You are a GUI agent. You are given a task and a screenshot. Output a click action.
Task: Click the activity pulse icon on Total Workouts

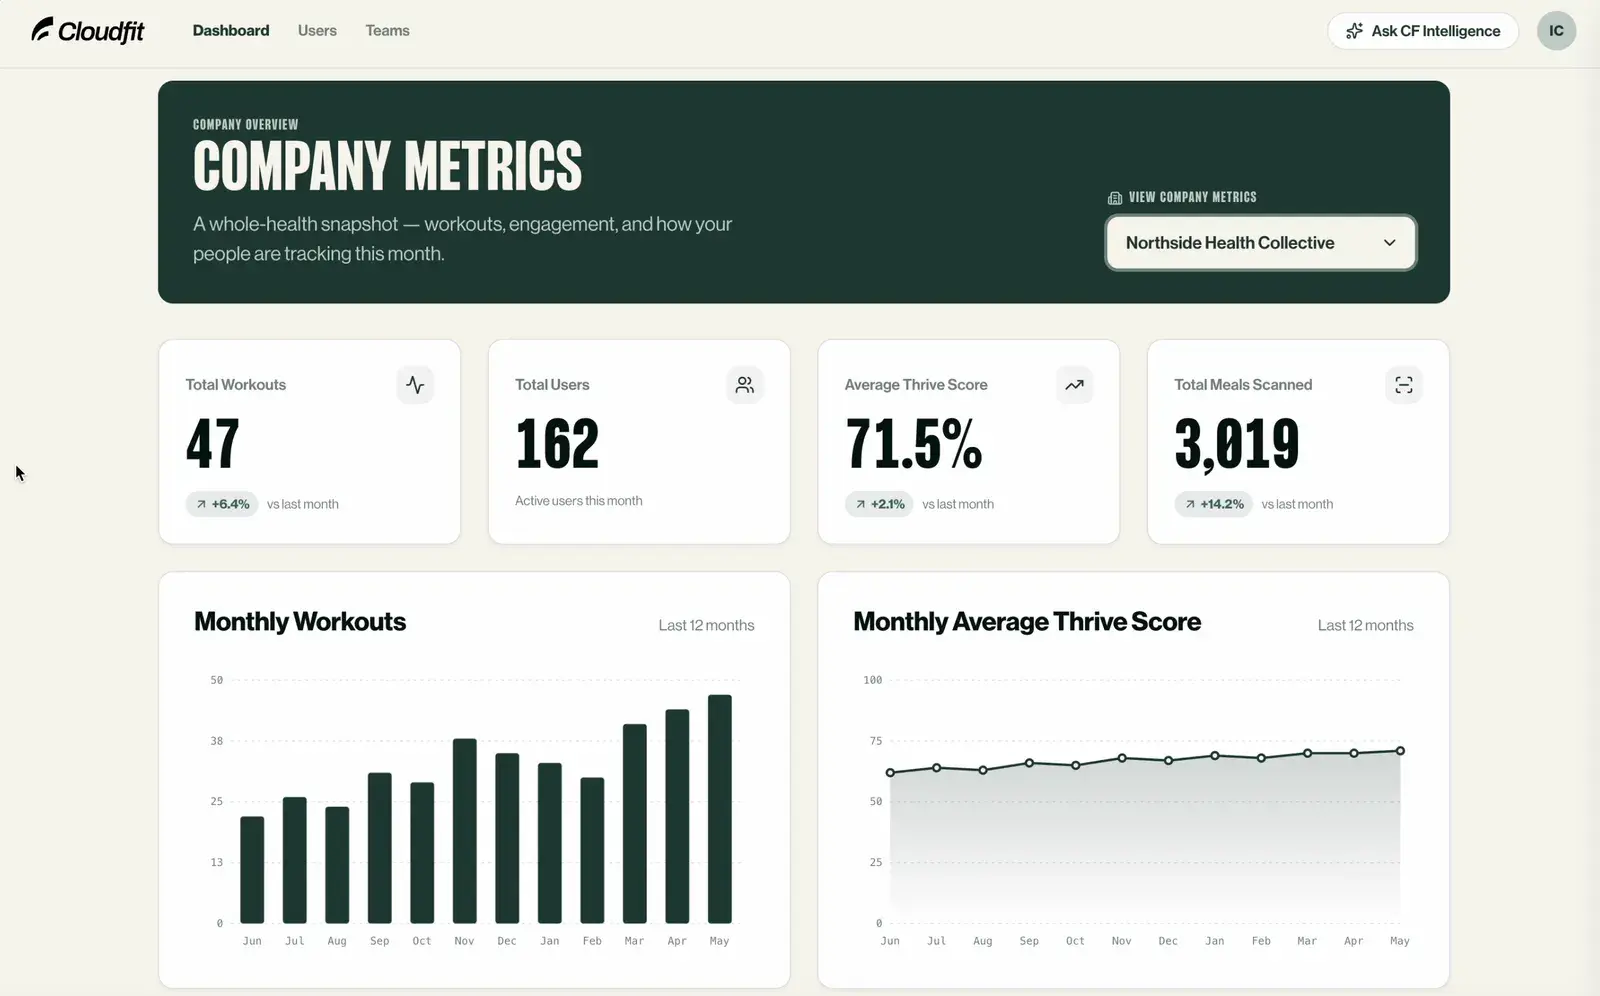coord(415,385)
